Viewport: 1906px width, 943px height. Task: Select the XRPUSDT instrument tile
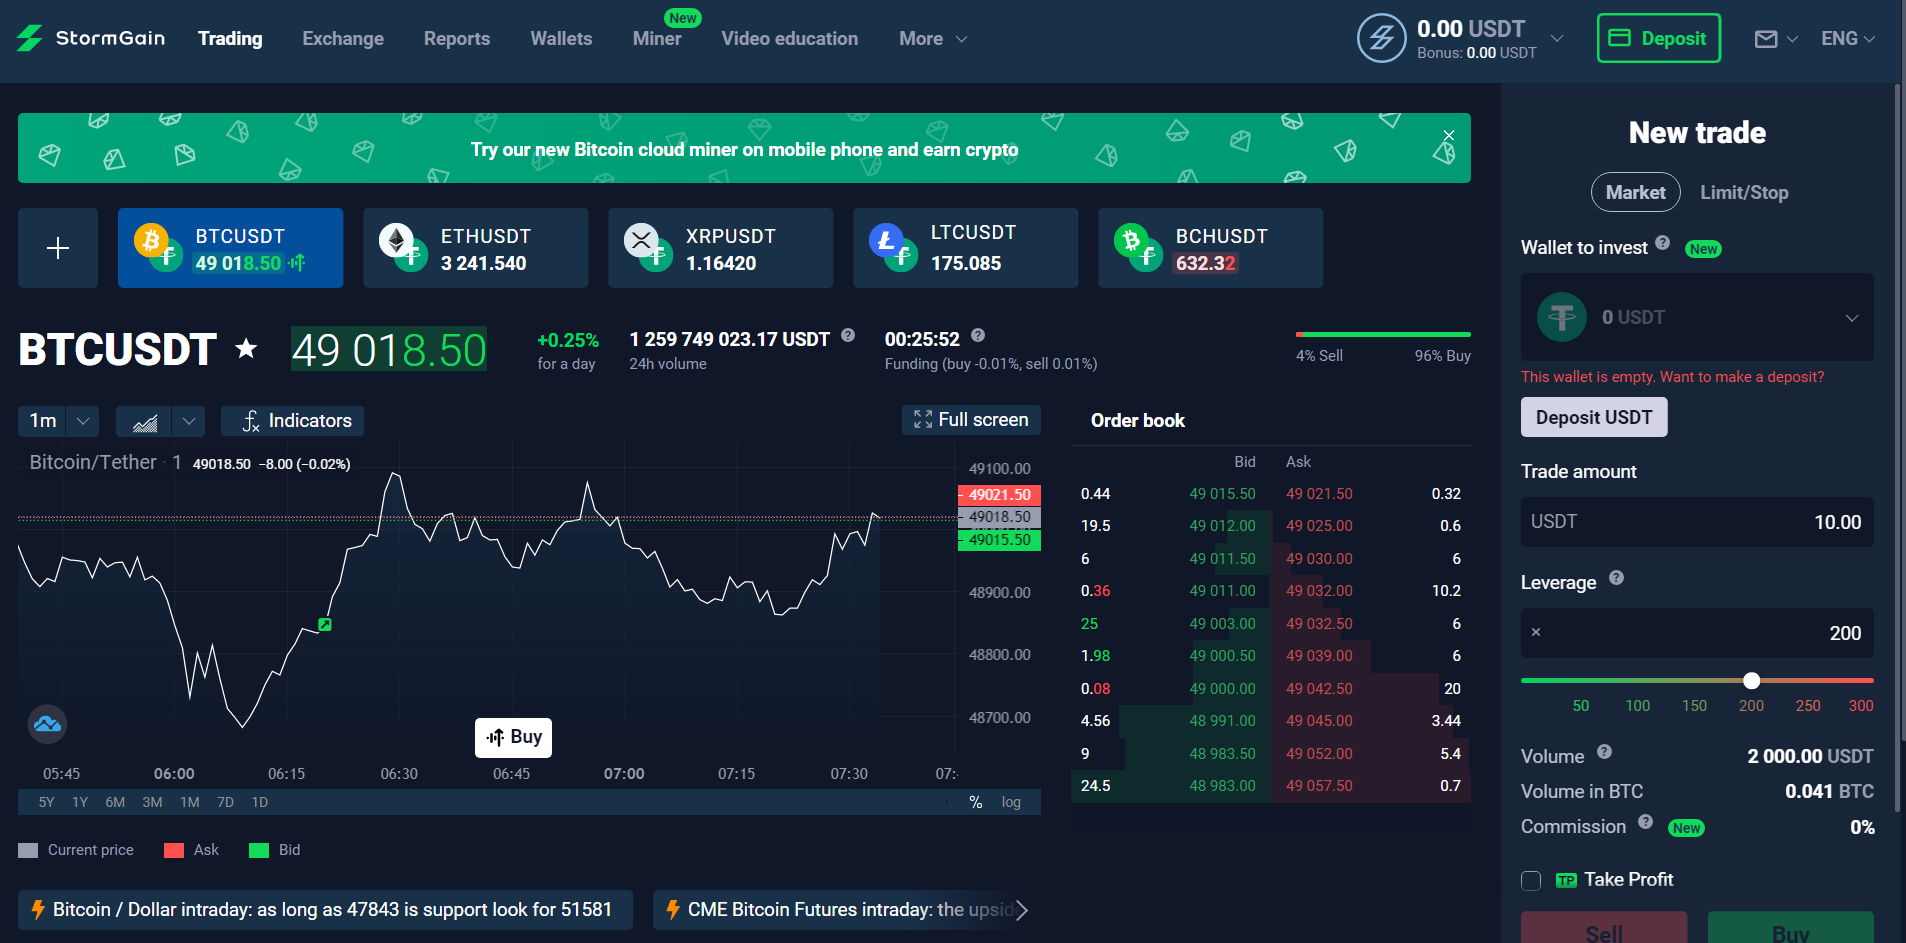720,248
